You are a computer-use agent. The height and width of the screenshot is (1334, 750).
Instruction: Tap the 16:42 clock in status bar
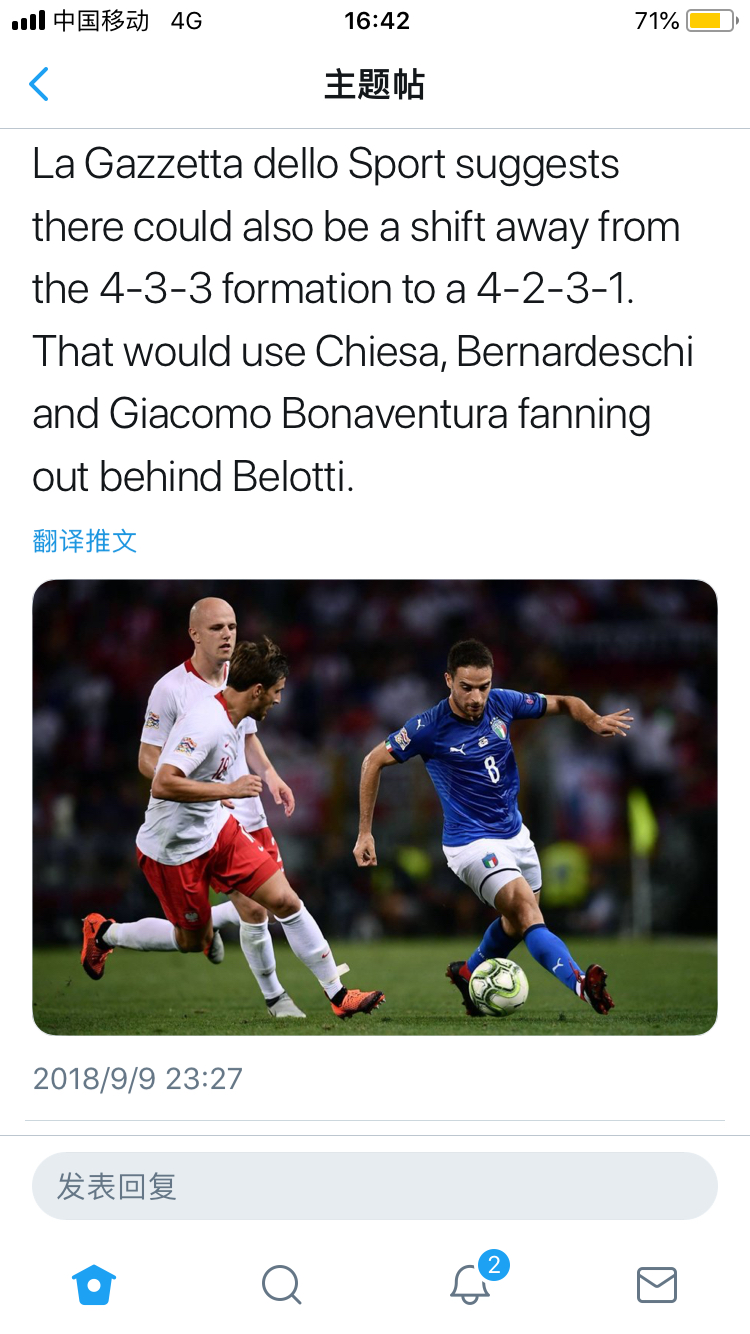(x=377, y=21)
